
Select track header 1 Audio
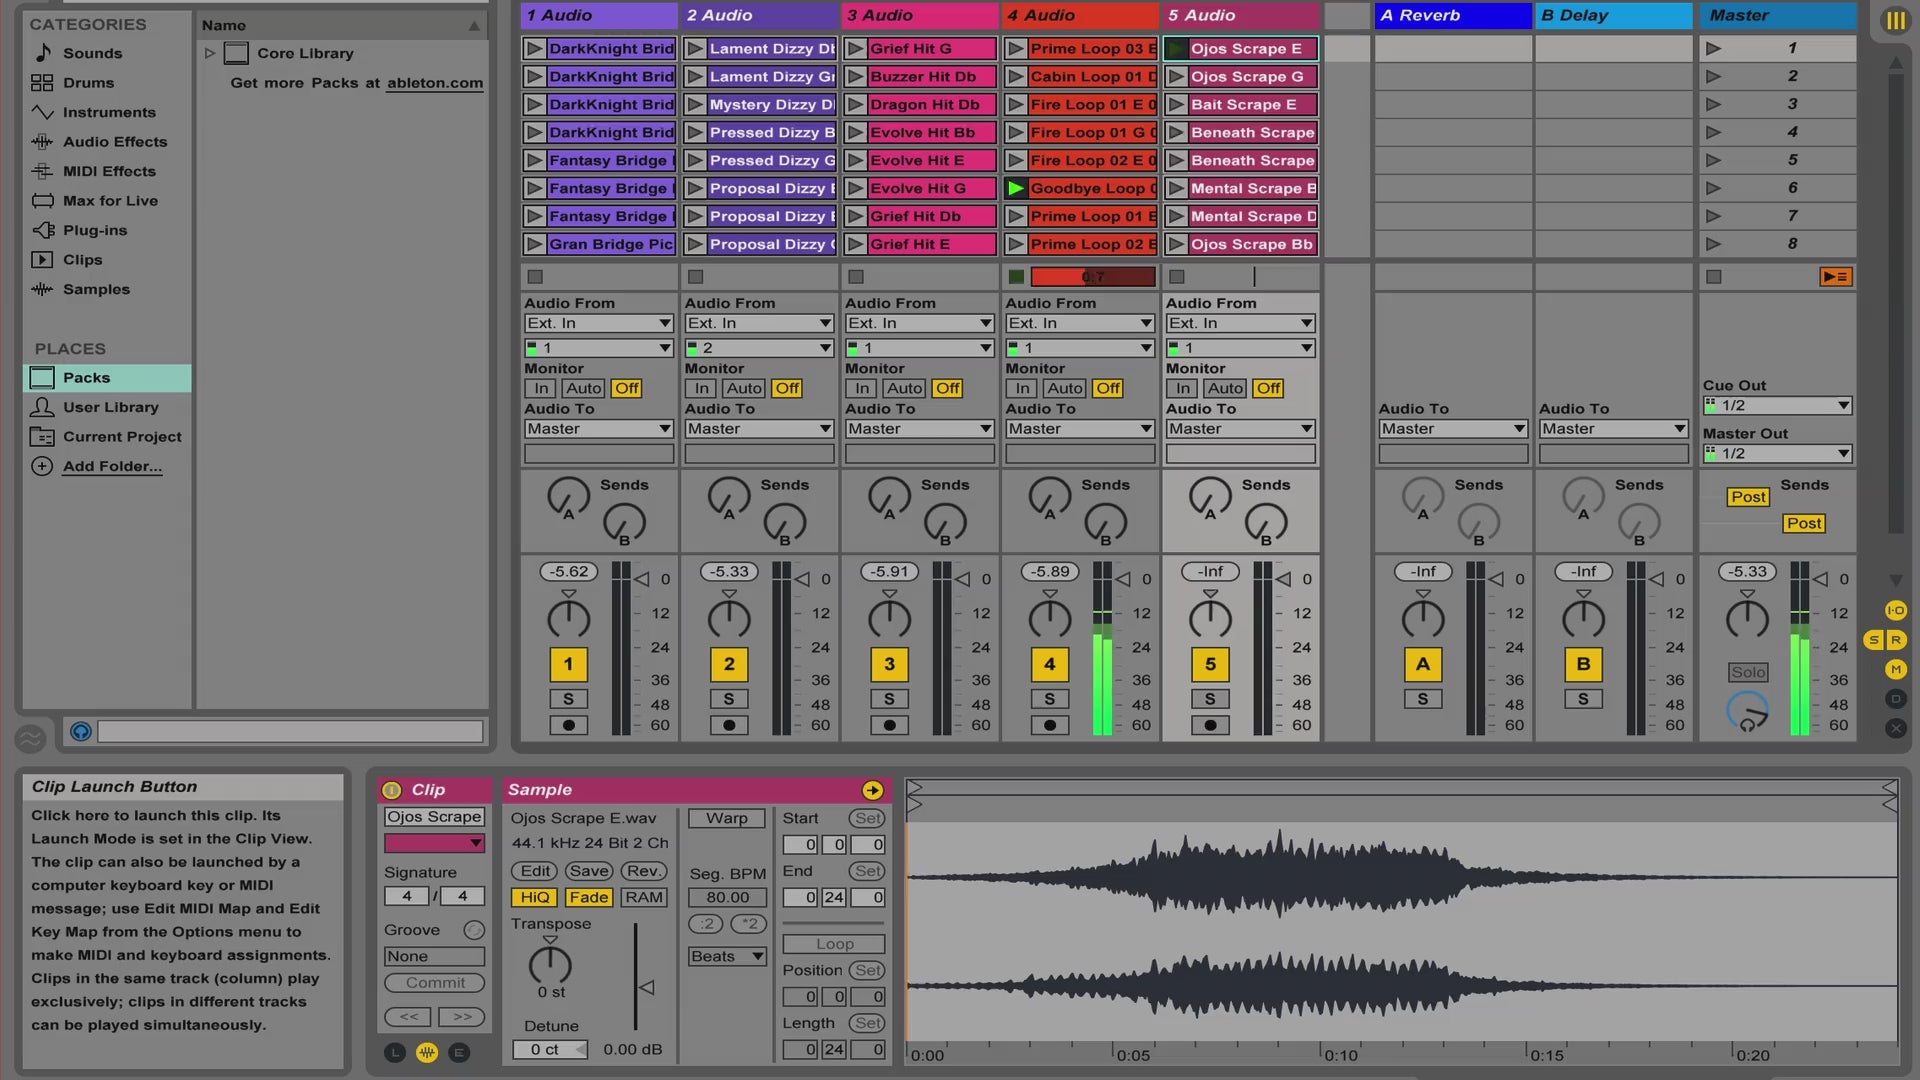tap(598, 15)
